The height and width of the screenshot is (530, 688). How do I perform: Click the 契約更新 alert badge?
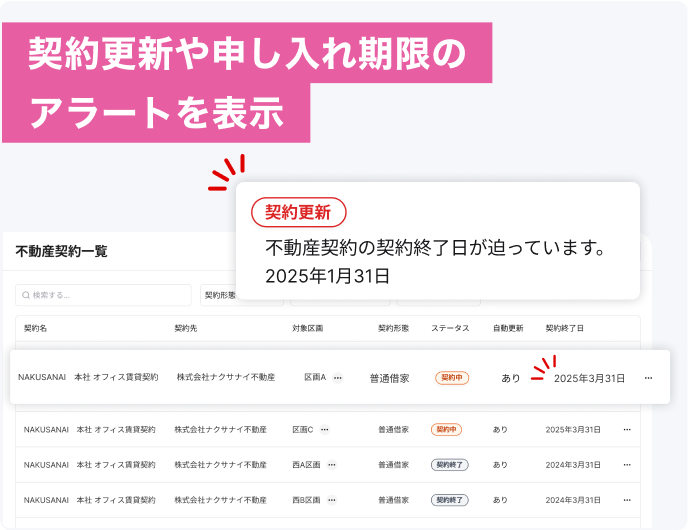(298, 212)
